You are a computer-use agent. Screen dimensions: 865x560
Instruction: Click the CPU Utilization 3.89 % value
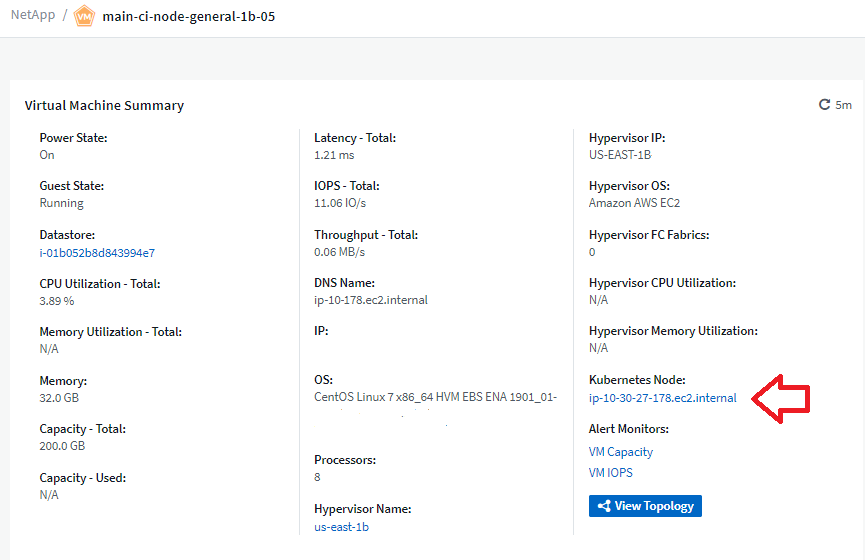(x=57, y=300)
